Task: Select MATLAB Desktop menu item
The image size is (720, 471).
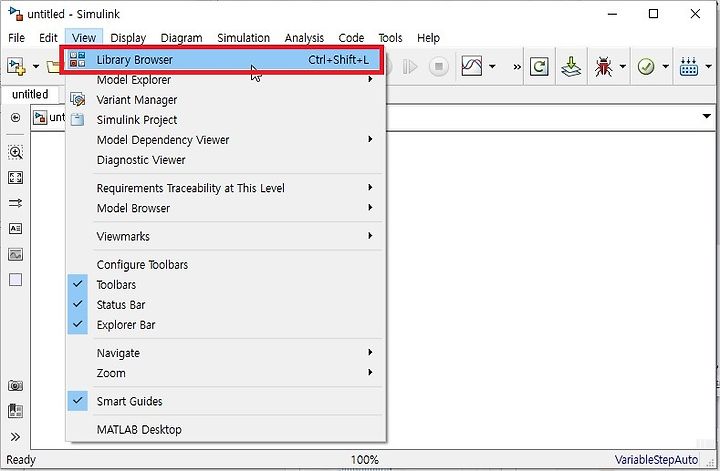Action: (x=226, y=430)
